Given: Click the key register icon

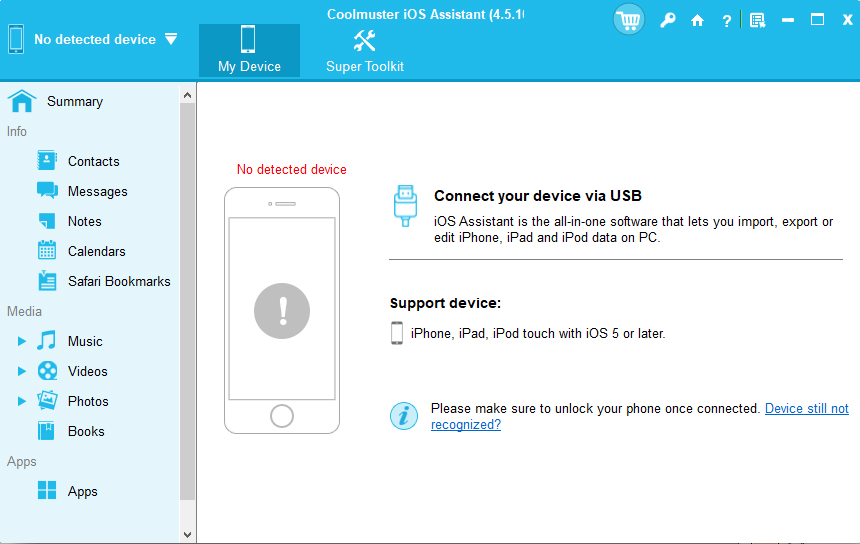Looking at the screenshot, I should (667, 21).
